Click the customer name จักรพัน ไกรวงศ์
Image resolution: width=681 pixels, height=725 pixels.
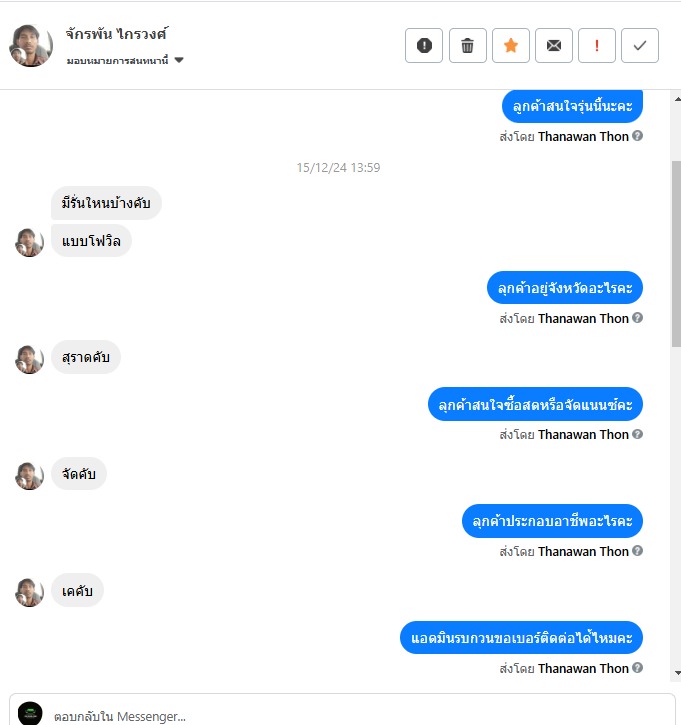click(117, 34)
